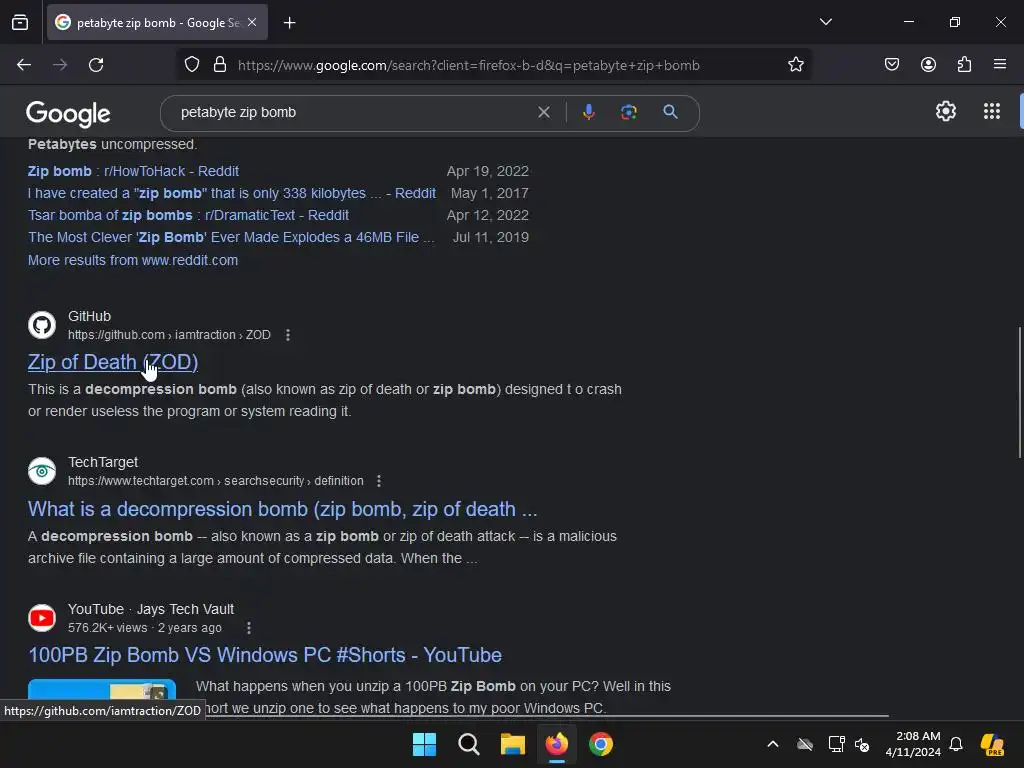Show hidden system tray icons
This screenshot has height=768, width=1024.
[773, 744]
